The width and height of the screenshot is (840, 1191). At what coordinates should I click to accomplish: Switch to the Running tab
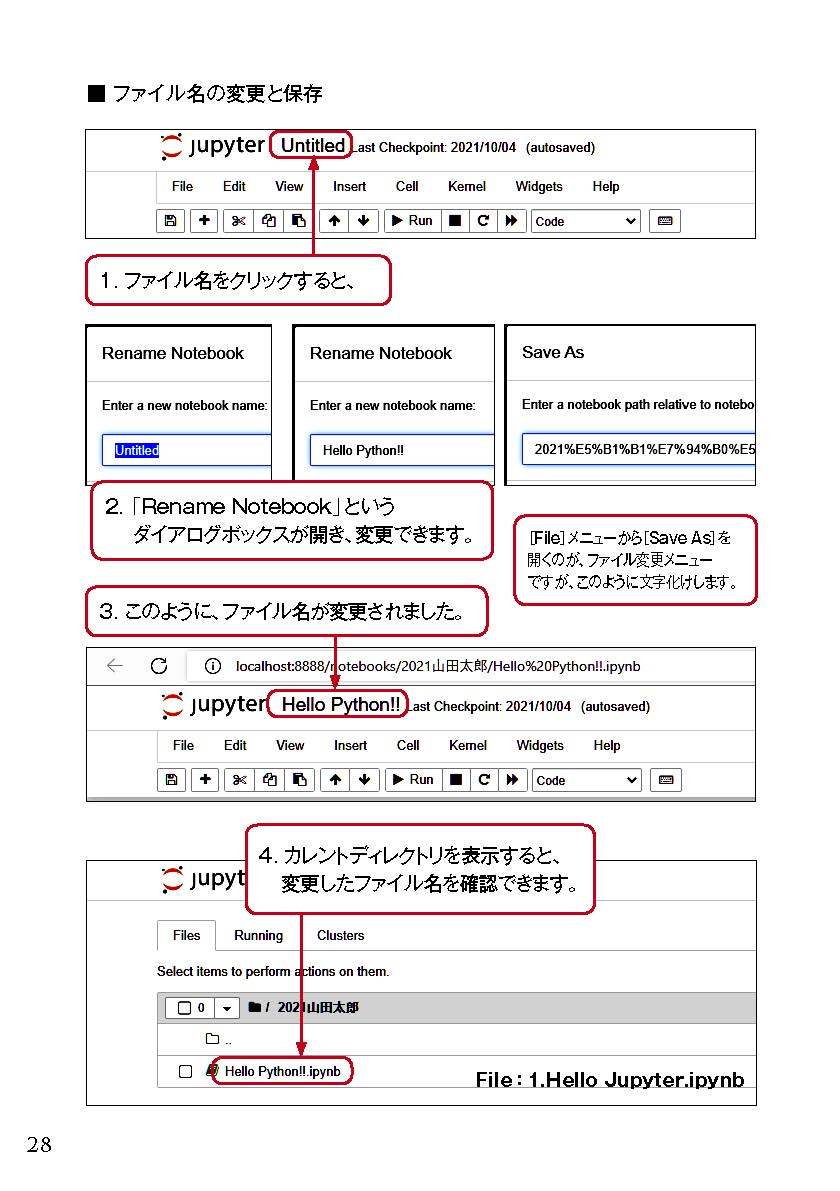coord(258,935)
